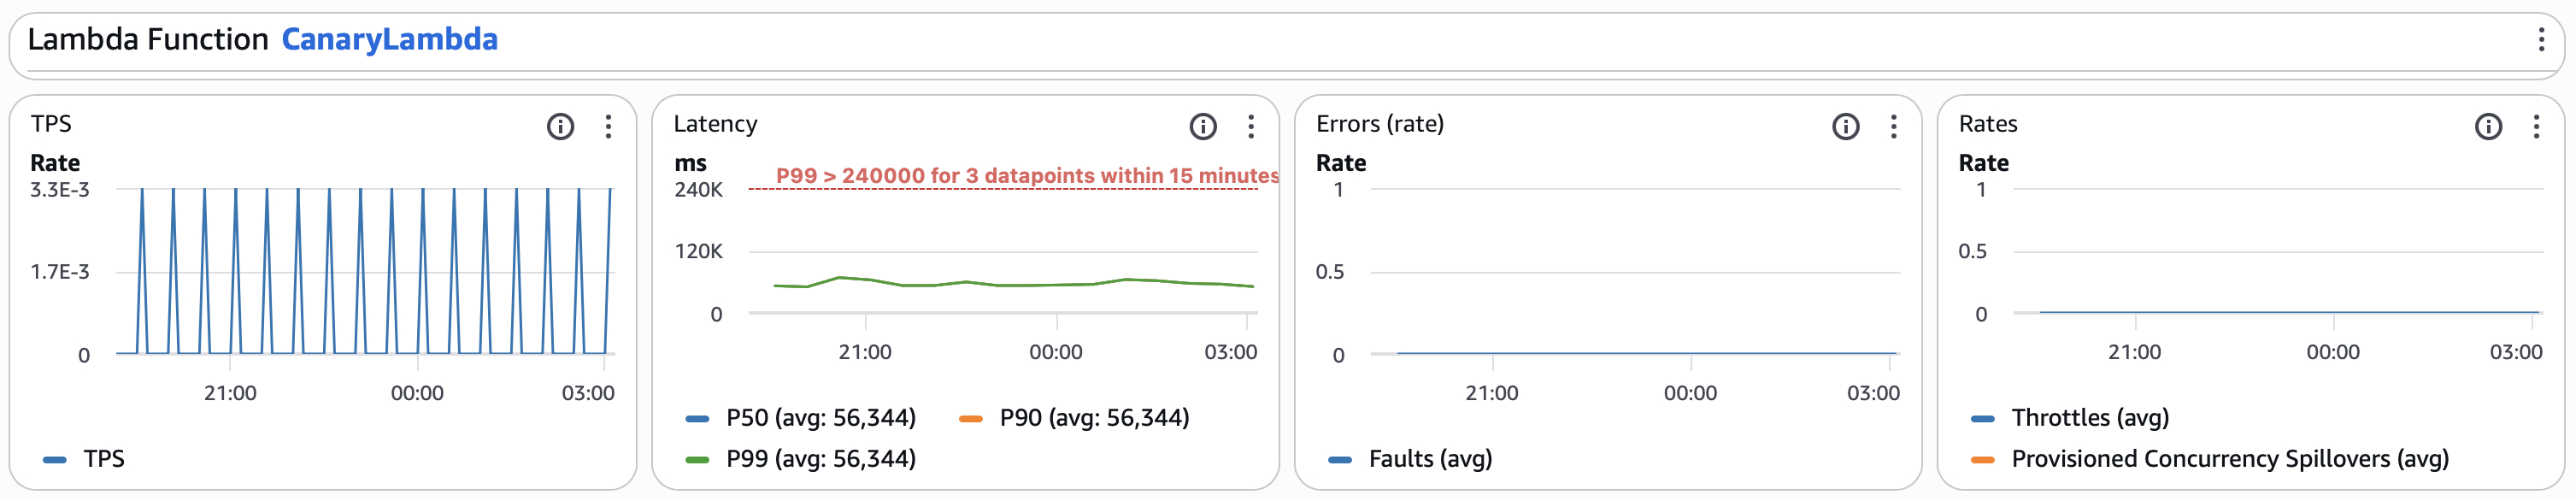Open the CanaryLambda function link

(389, 39)
